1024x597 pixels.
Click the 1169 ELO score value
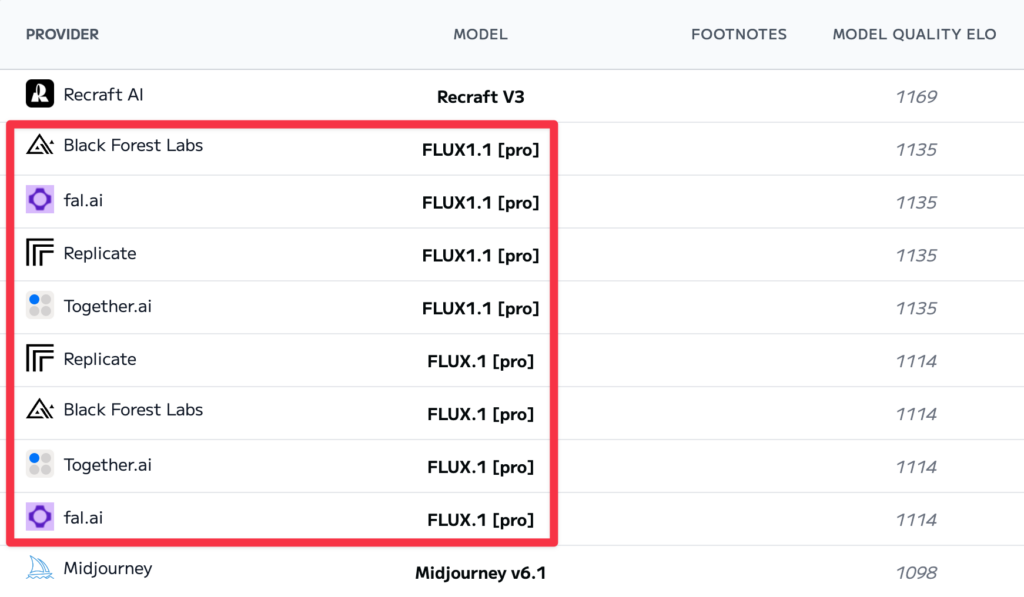(x=916, y=97)
